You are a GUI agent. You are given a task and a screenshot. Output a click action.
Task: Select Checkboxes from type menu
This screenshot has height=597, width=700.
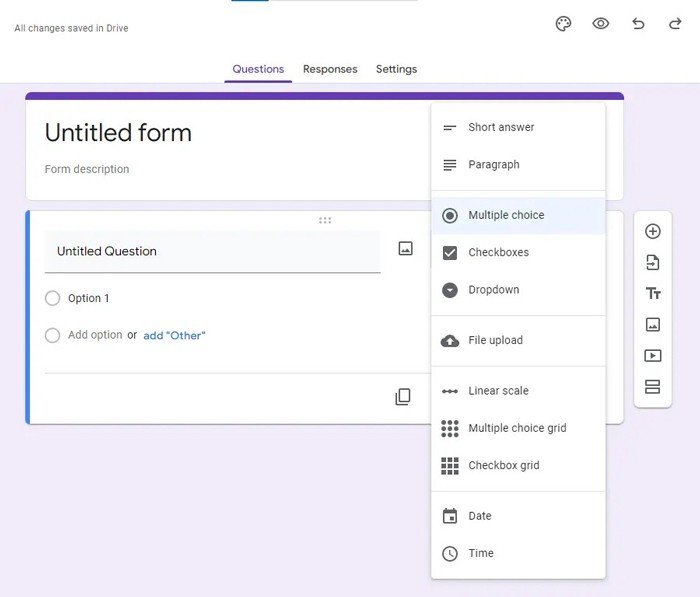498,253
